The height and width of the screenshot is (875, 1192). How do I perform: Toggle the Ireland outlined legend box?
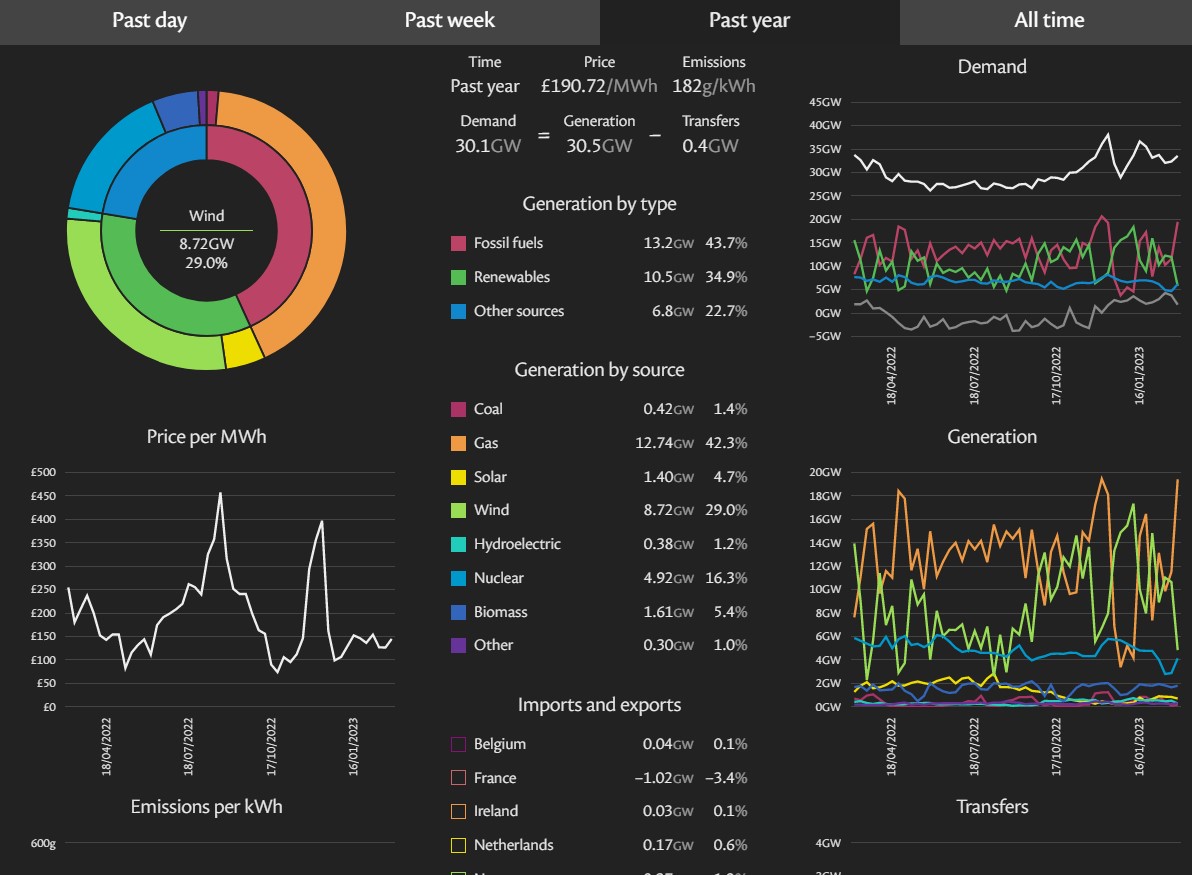pyautogui.click(x=459, y=811)
